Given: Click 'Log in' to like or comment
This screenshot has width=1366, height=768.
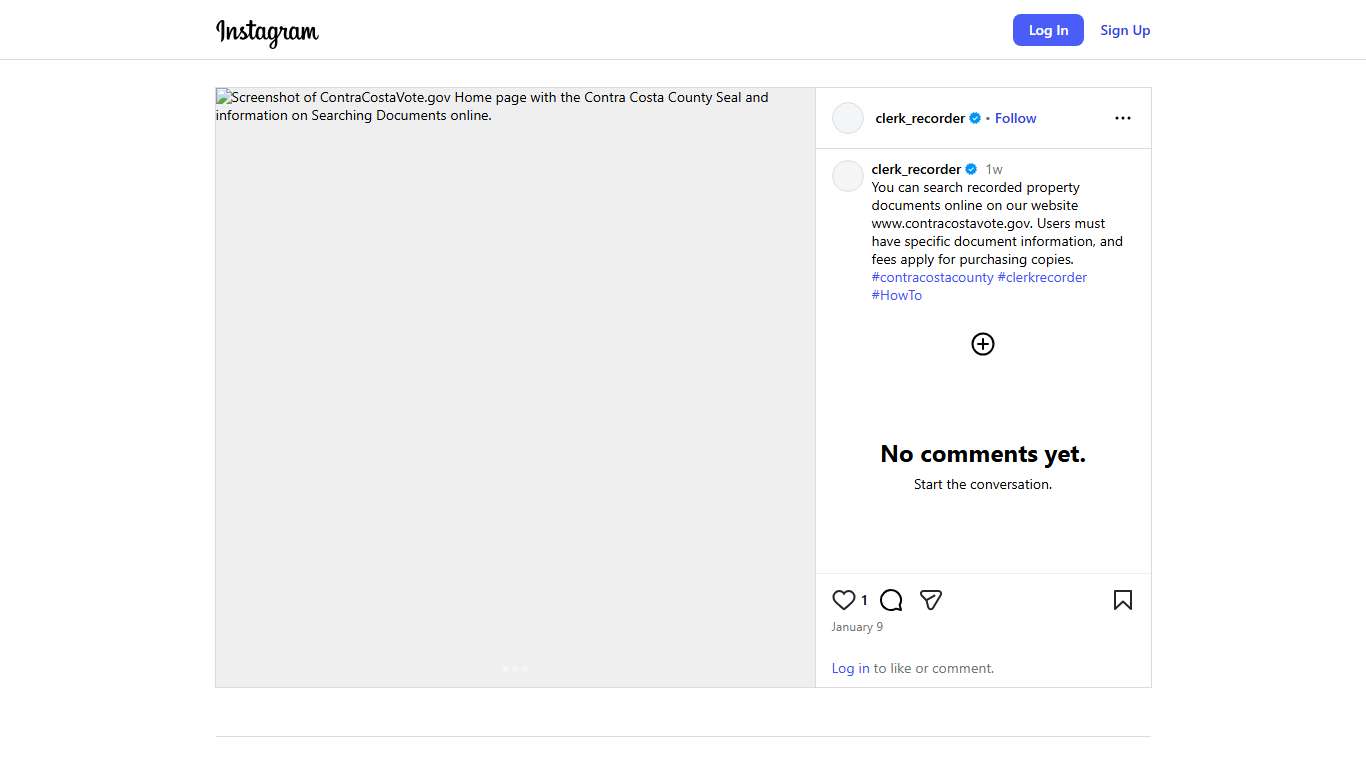Looking at the screenshot, I should 850,668.
